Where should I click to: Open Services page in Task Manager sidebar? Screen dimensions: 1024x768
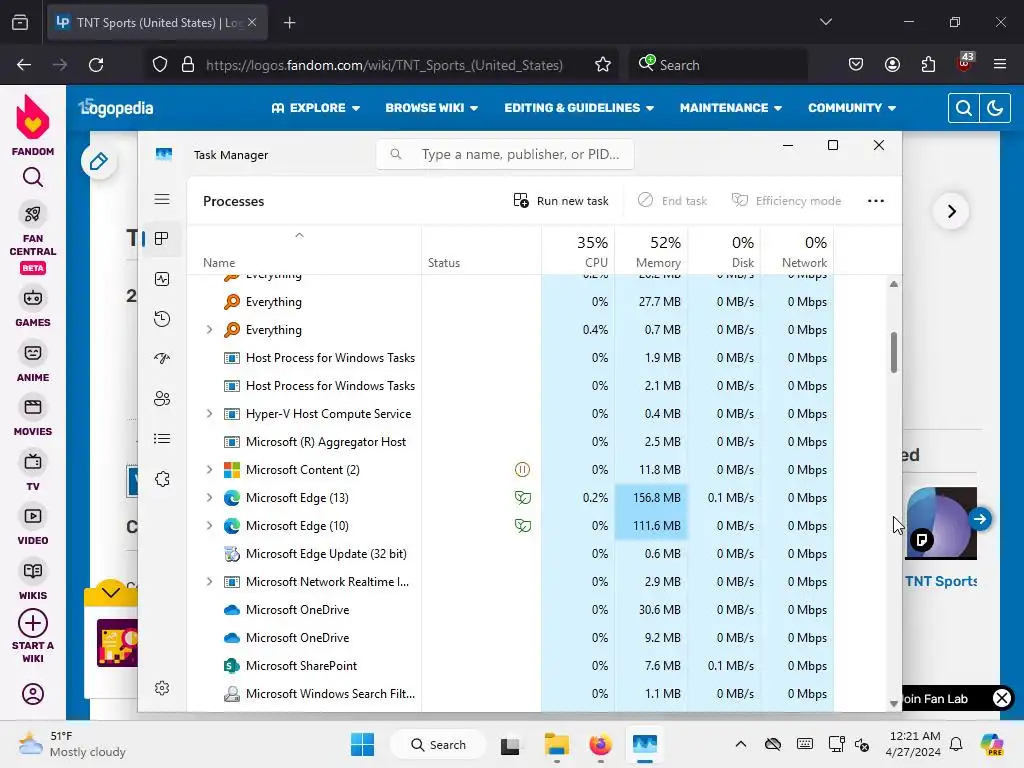(162, 479)
